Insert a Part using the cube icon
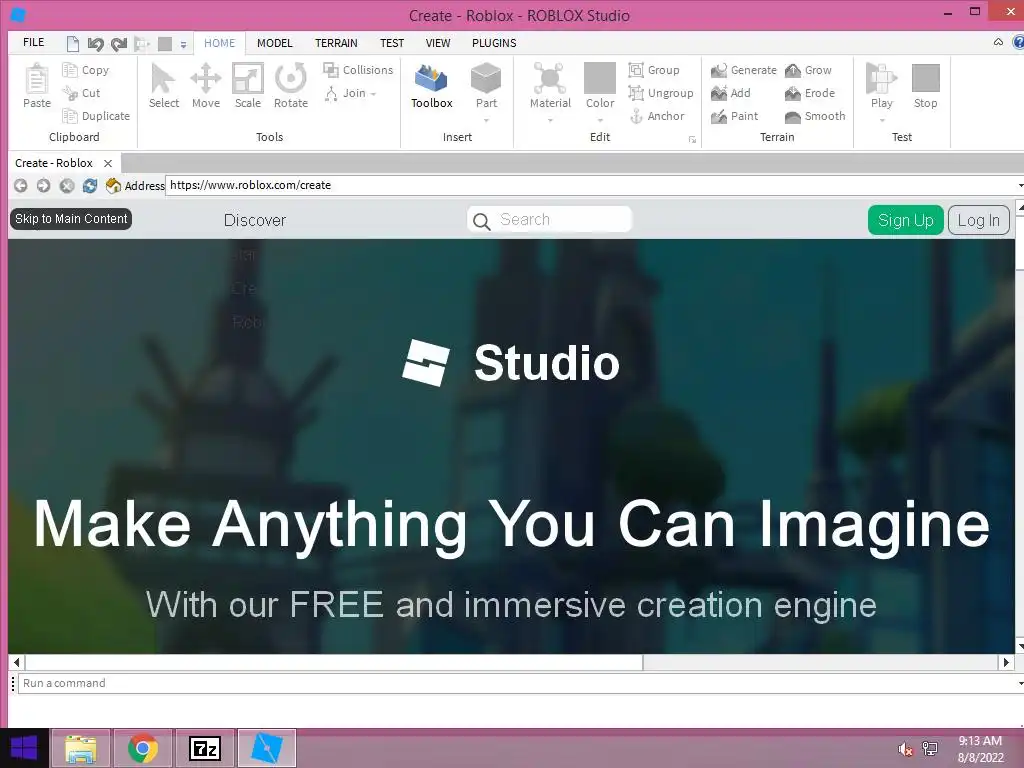Image resolution: width=1024 pixels, height=768 pixels. coord(486,79)
